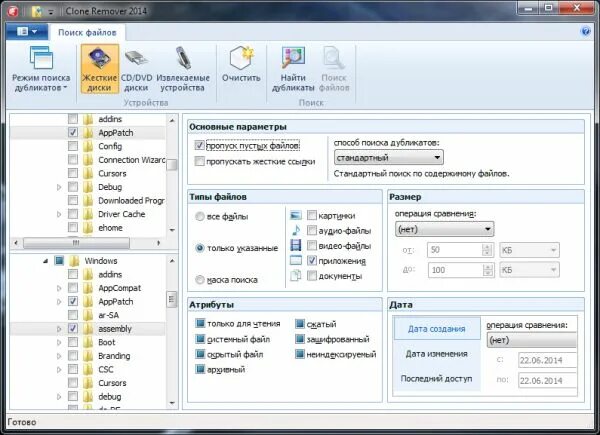
Task: Click the applications window type icon
Action: (295, 261)
